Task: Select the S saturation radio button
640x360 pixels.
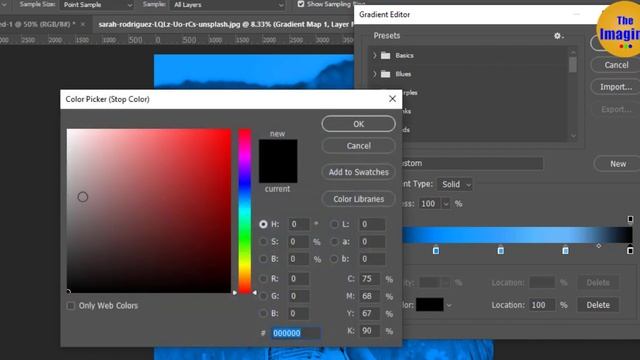Action: coord(263,242)
